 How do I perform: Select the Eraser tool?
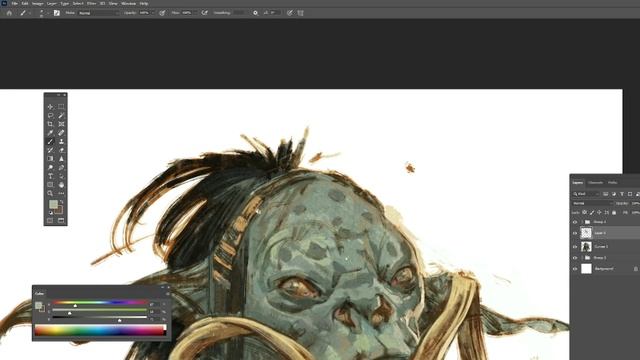pyautogui.click(x=61, y=150)
